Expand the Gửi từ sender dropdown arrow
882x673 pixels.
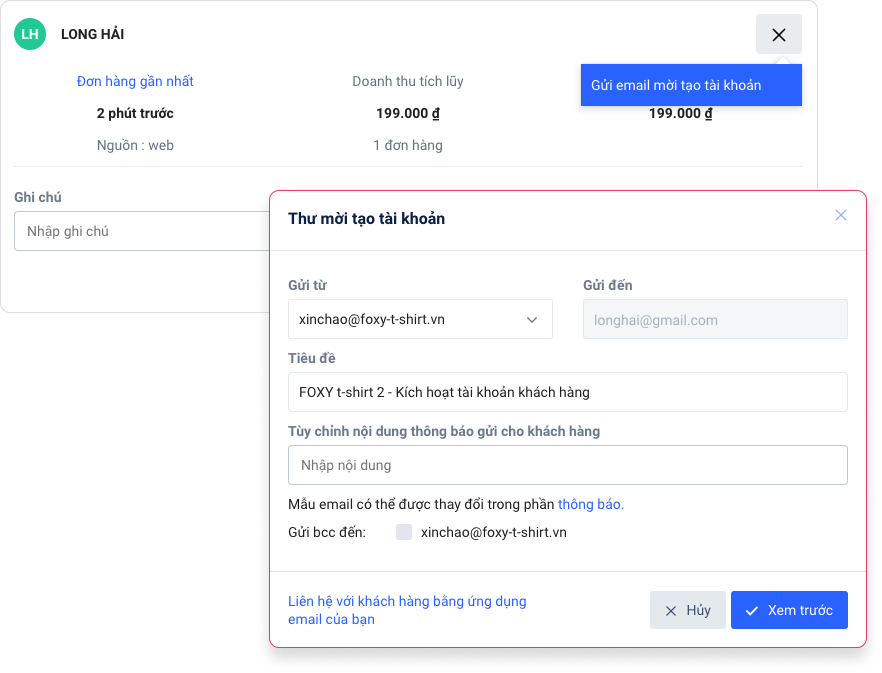[x=532, y=320]
